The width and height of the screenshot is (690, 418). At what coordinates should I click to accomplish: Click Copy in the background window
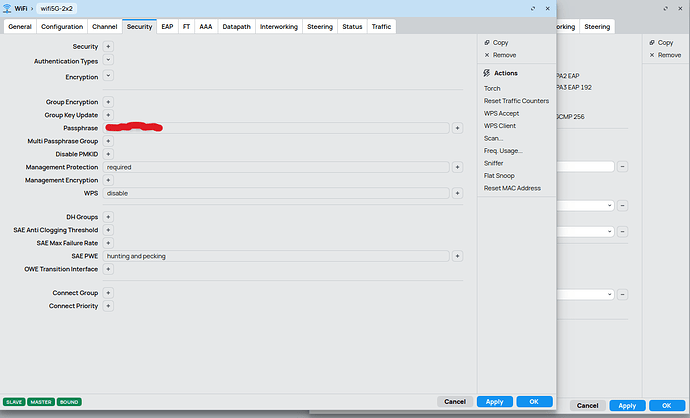point(661,43)
